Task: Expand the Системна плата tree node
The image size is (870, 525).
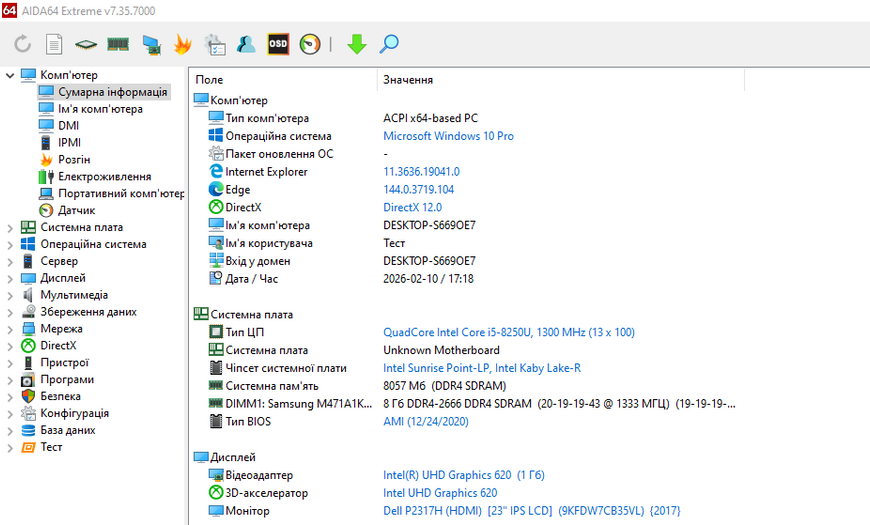Action: 9,228
